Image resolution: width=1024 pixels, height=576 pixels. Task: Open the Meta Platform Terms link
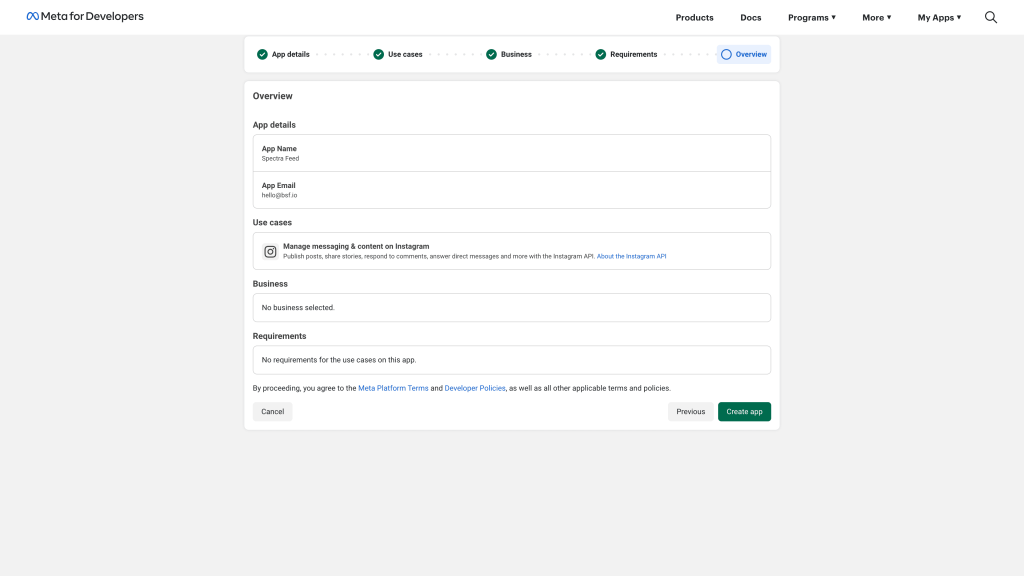point(393,388)
